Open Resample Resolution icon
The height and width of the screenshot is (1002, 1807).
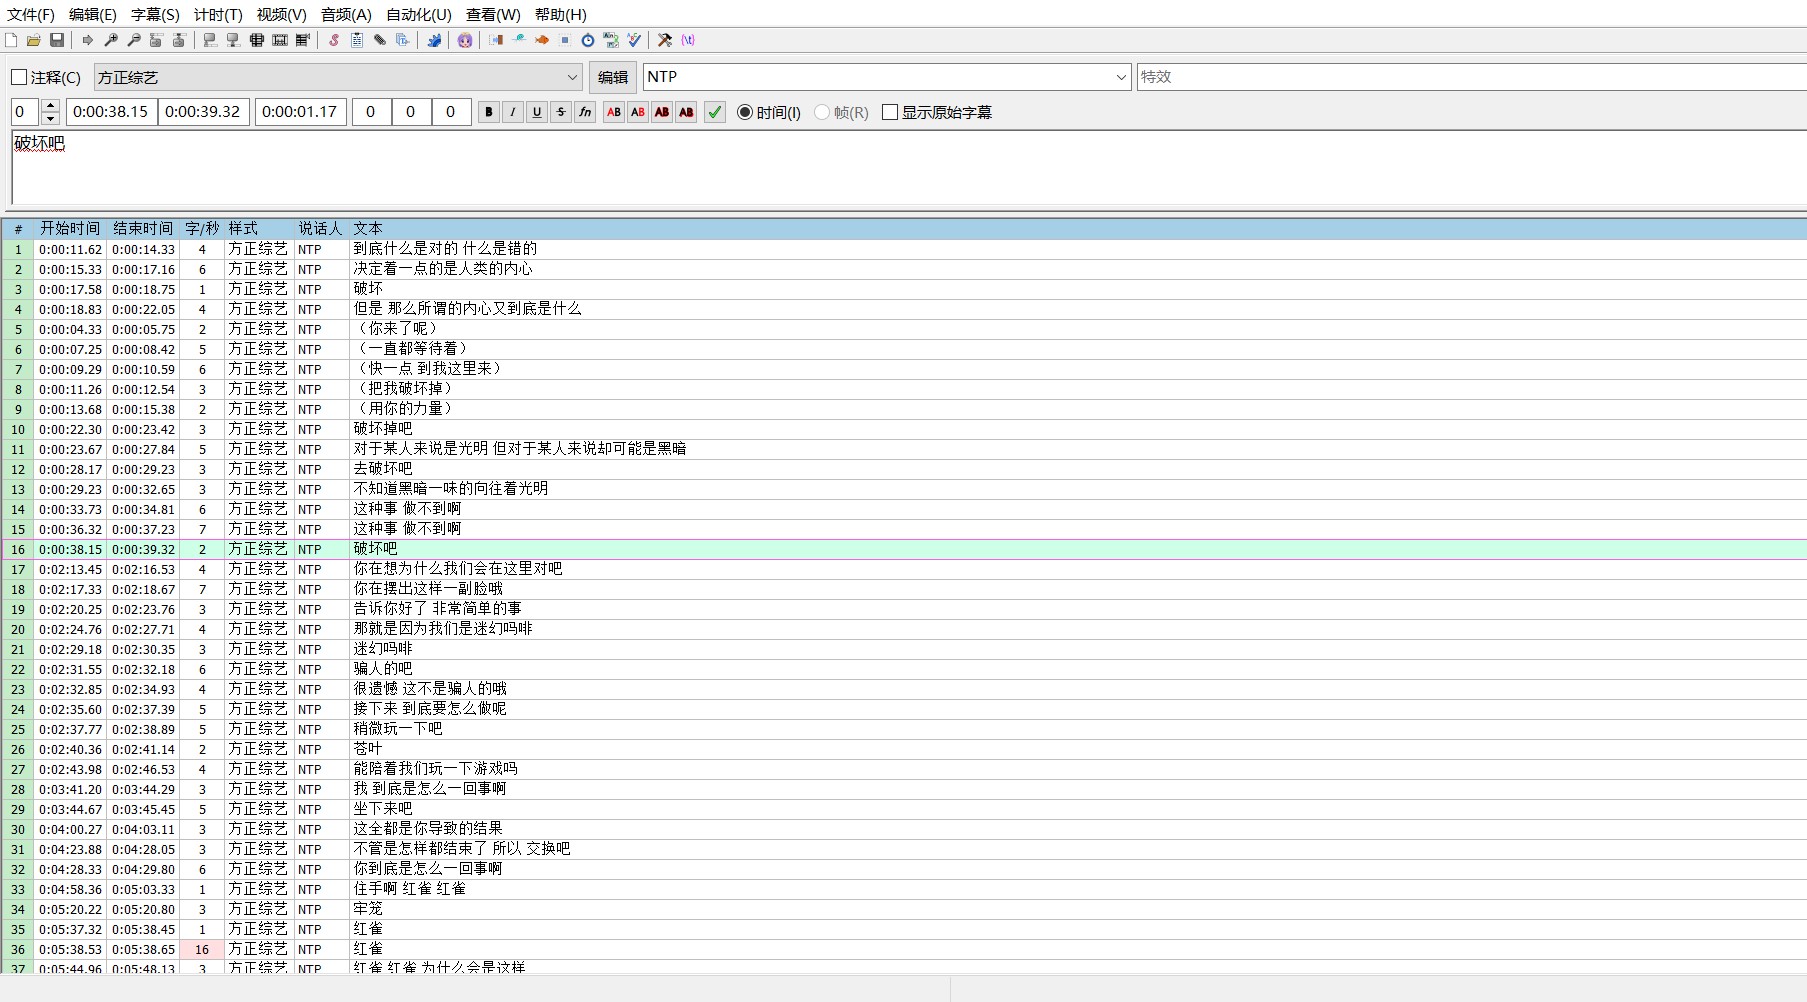point(565,40)
